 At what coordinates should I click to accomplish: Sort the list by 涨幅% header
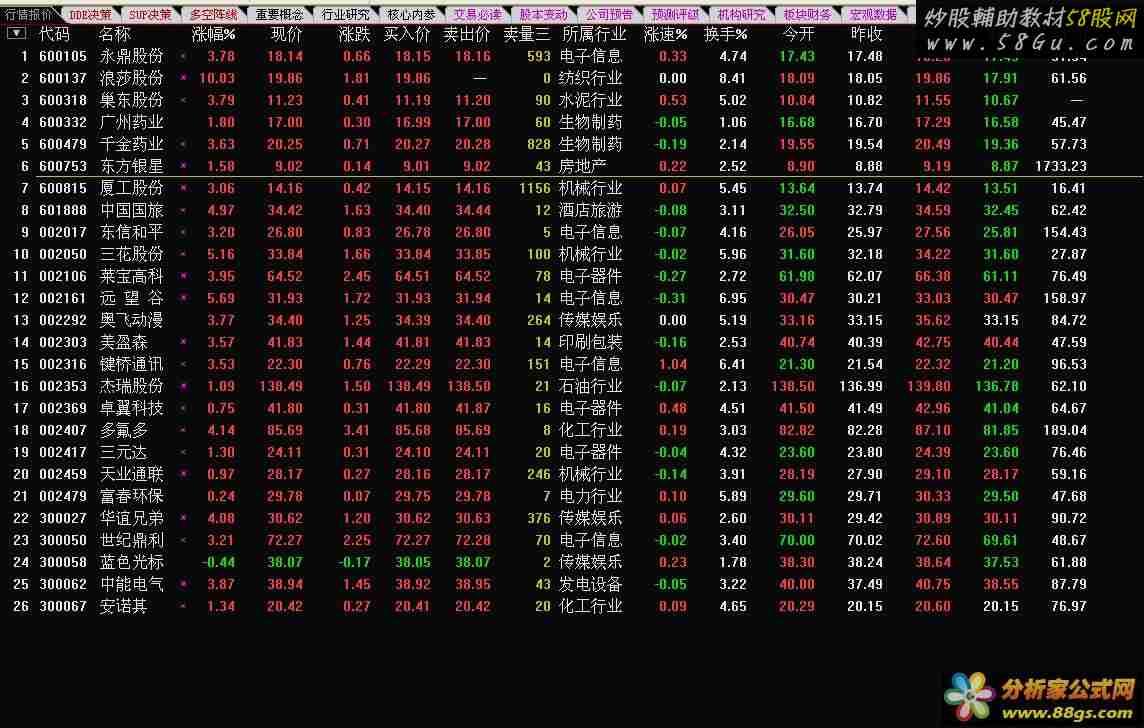point(213,34)
